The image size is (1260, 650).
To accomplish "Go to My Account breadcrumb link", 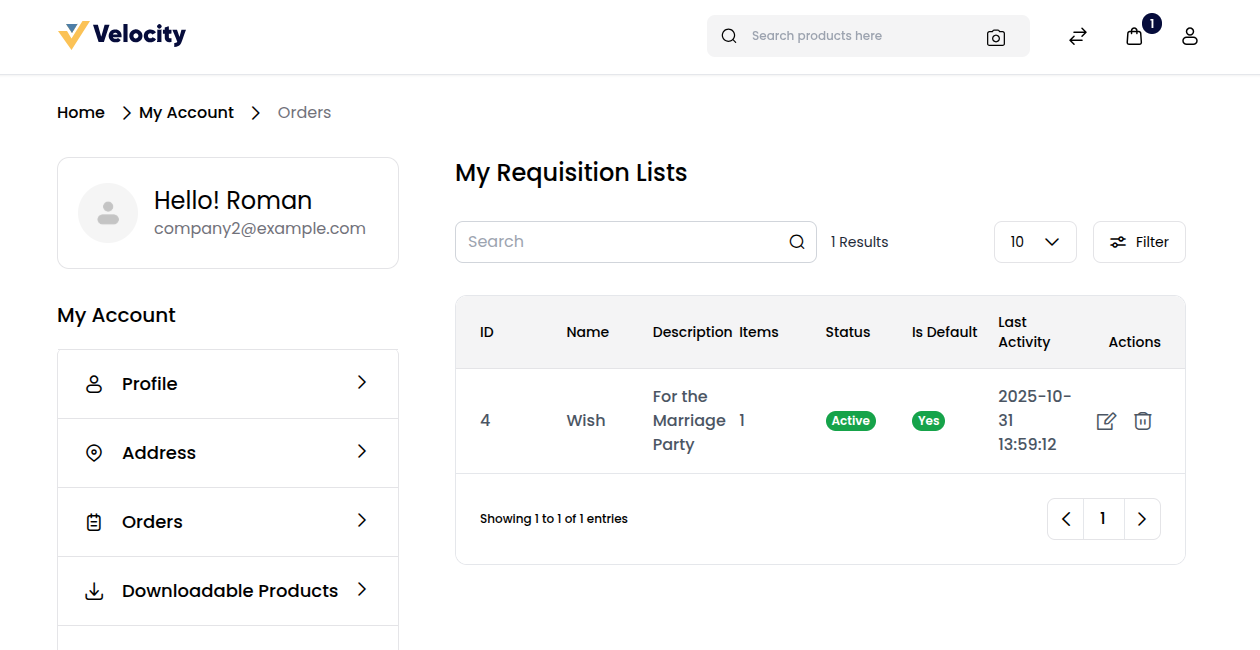I will coord(186,113).
